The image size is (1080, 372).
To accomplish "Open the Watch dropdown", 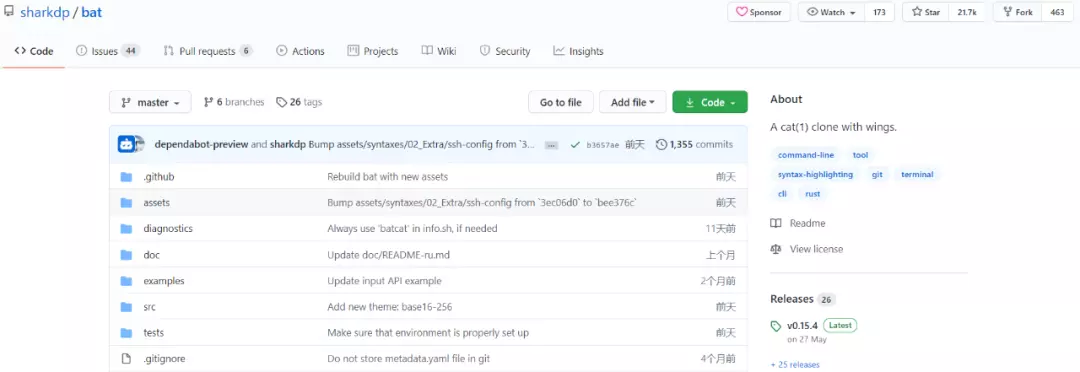I will click(x=831, y=12).
